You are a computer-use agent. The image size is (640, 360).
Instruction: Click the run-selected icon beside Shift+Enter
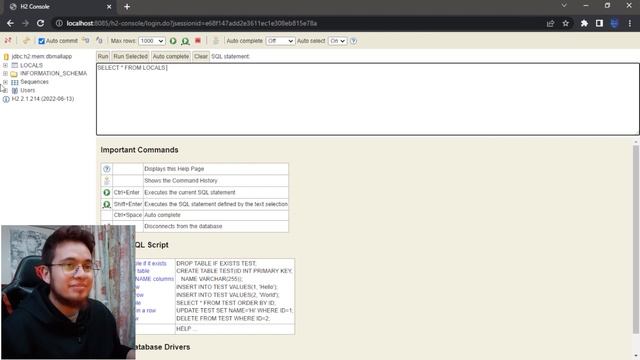coord(107,204)
